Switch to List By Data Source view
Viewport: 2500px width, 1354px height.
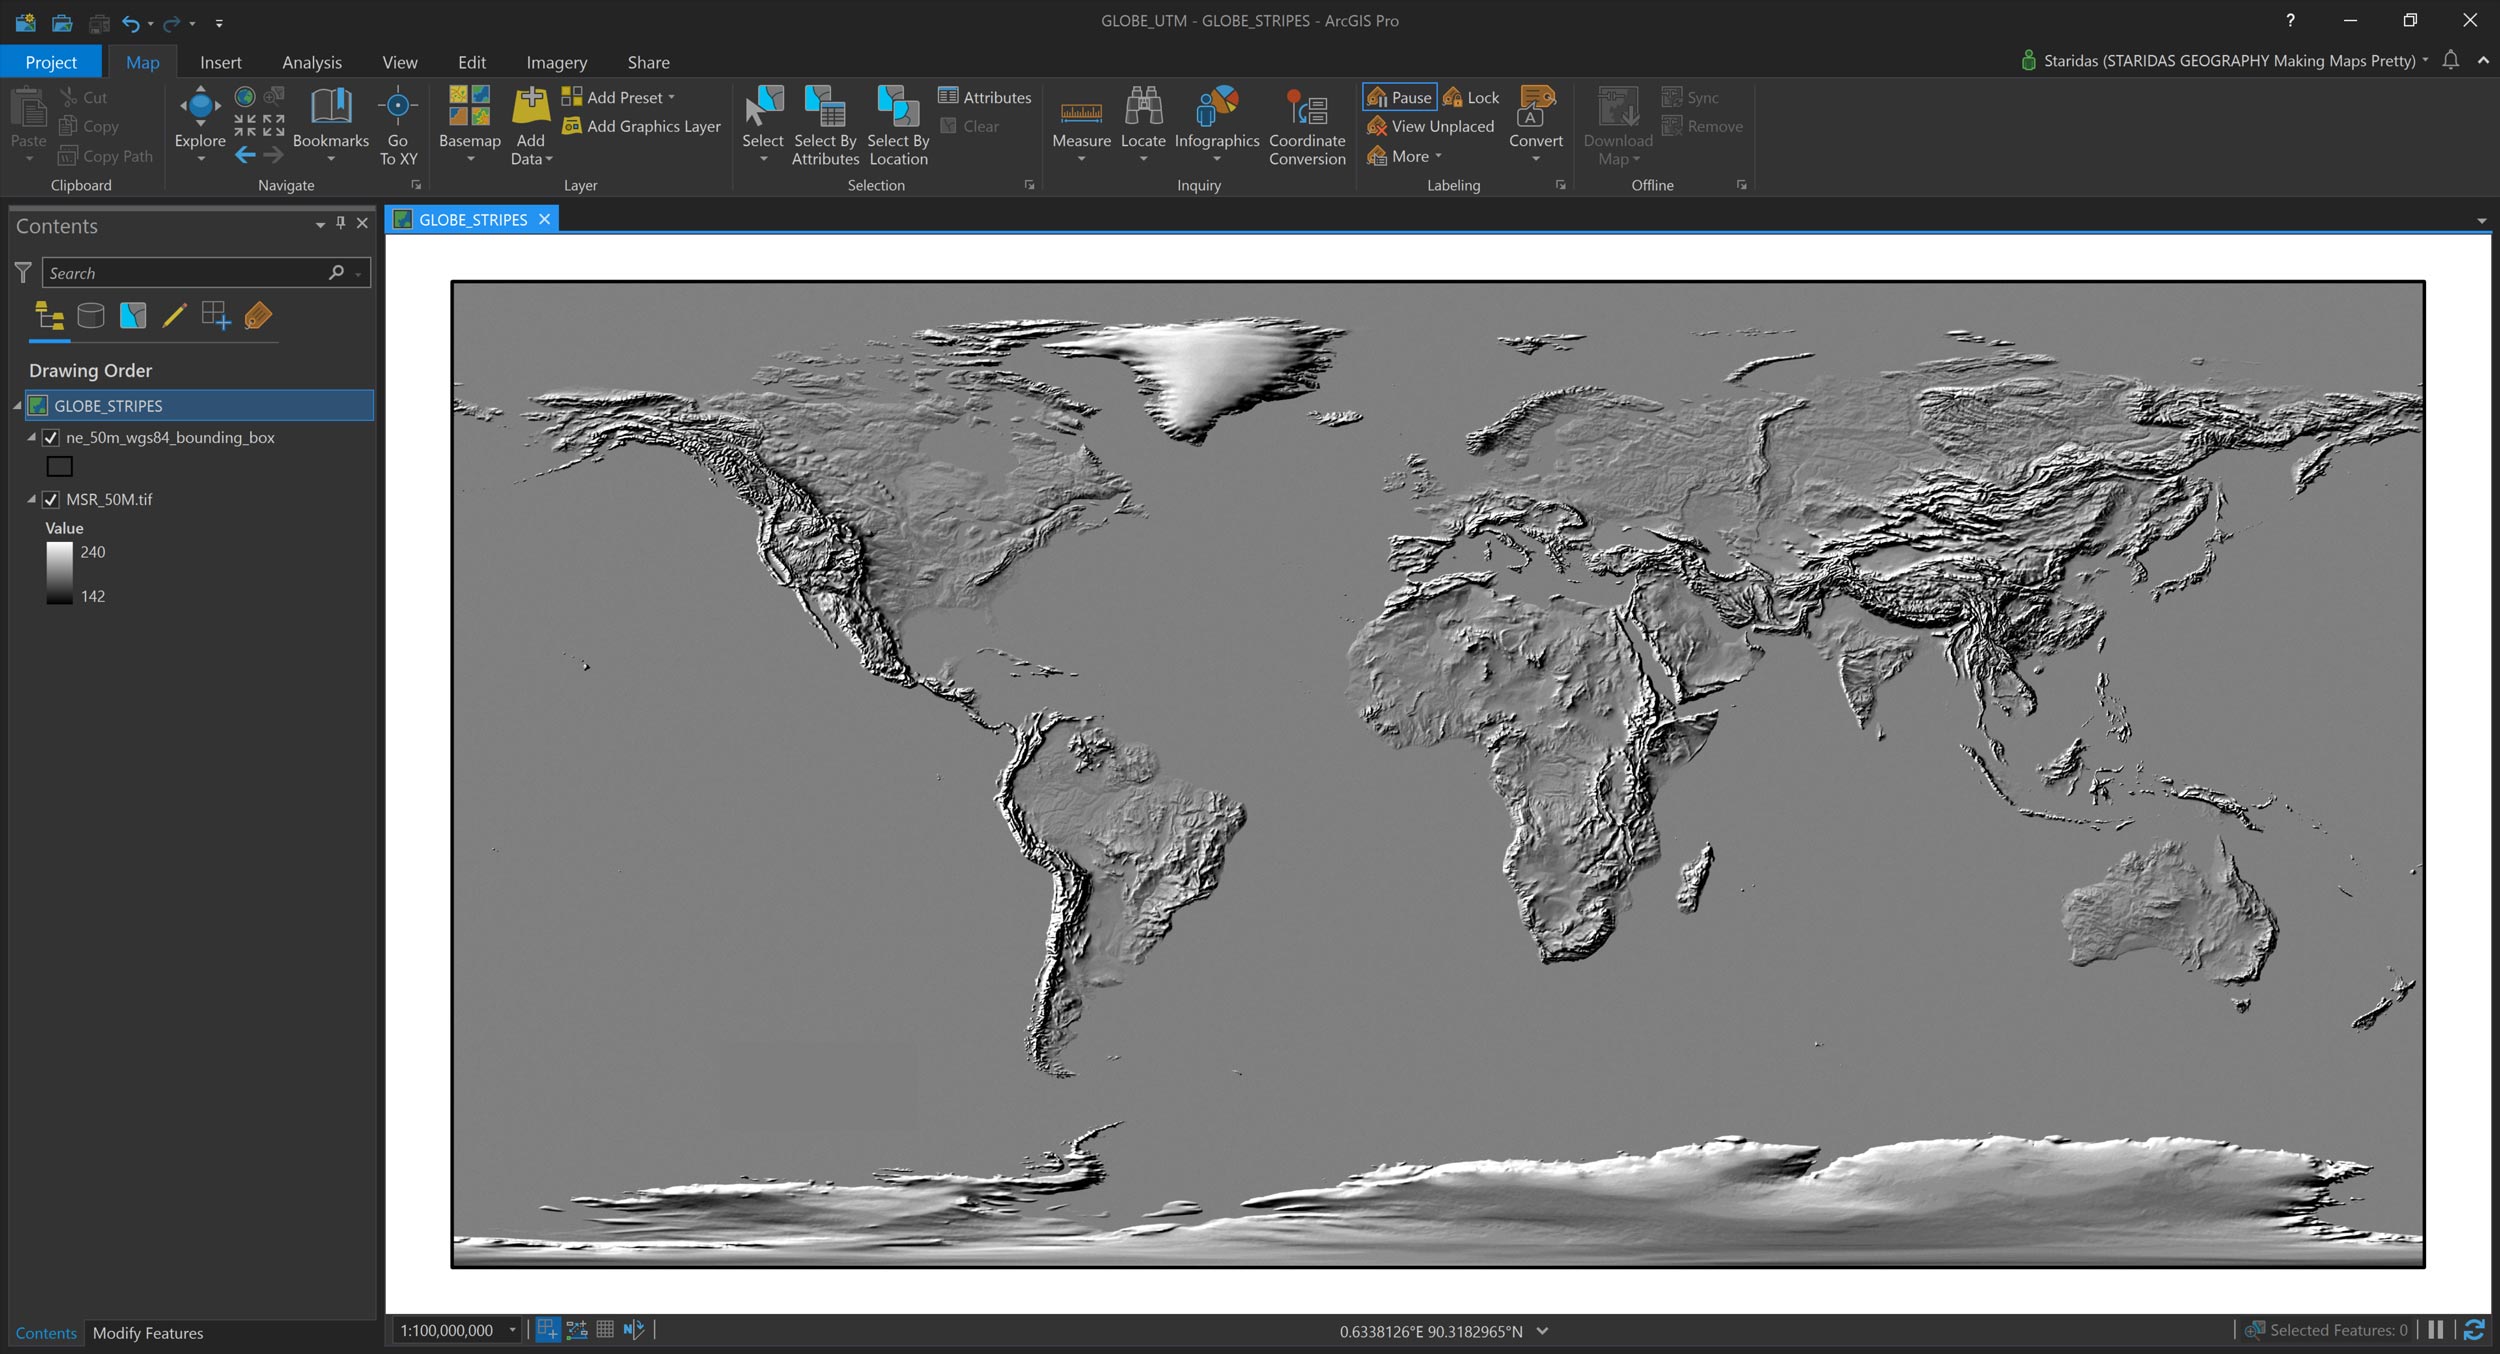[91, 317]
